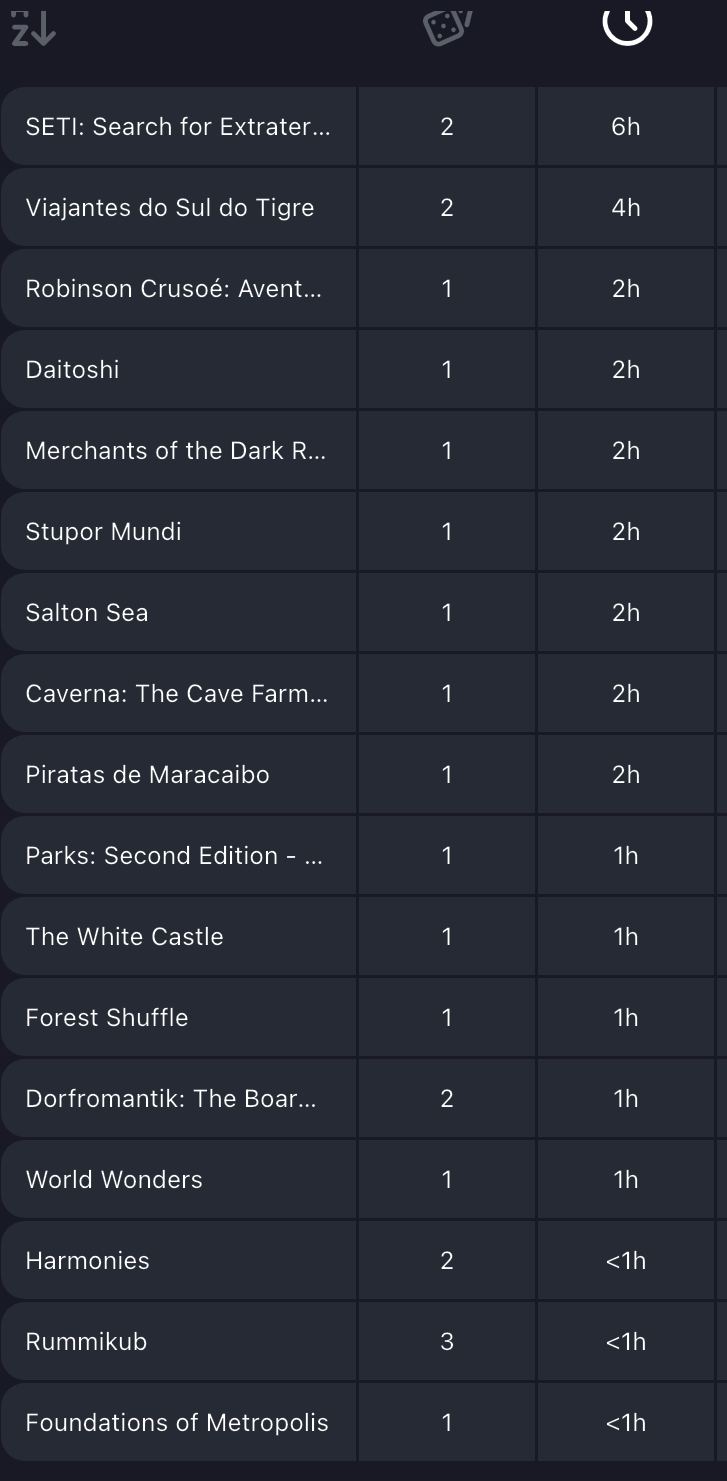Click the play time cell for Harmonies
The width and height of the screenshot is (727, 1481).
coord(626,1261)
